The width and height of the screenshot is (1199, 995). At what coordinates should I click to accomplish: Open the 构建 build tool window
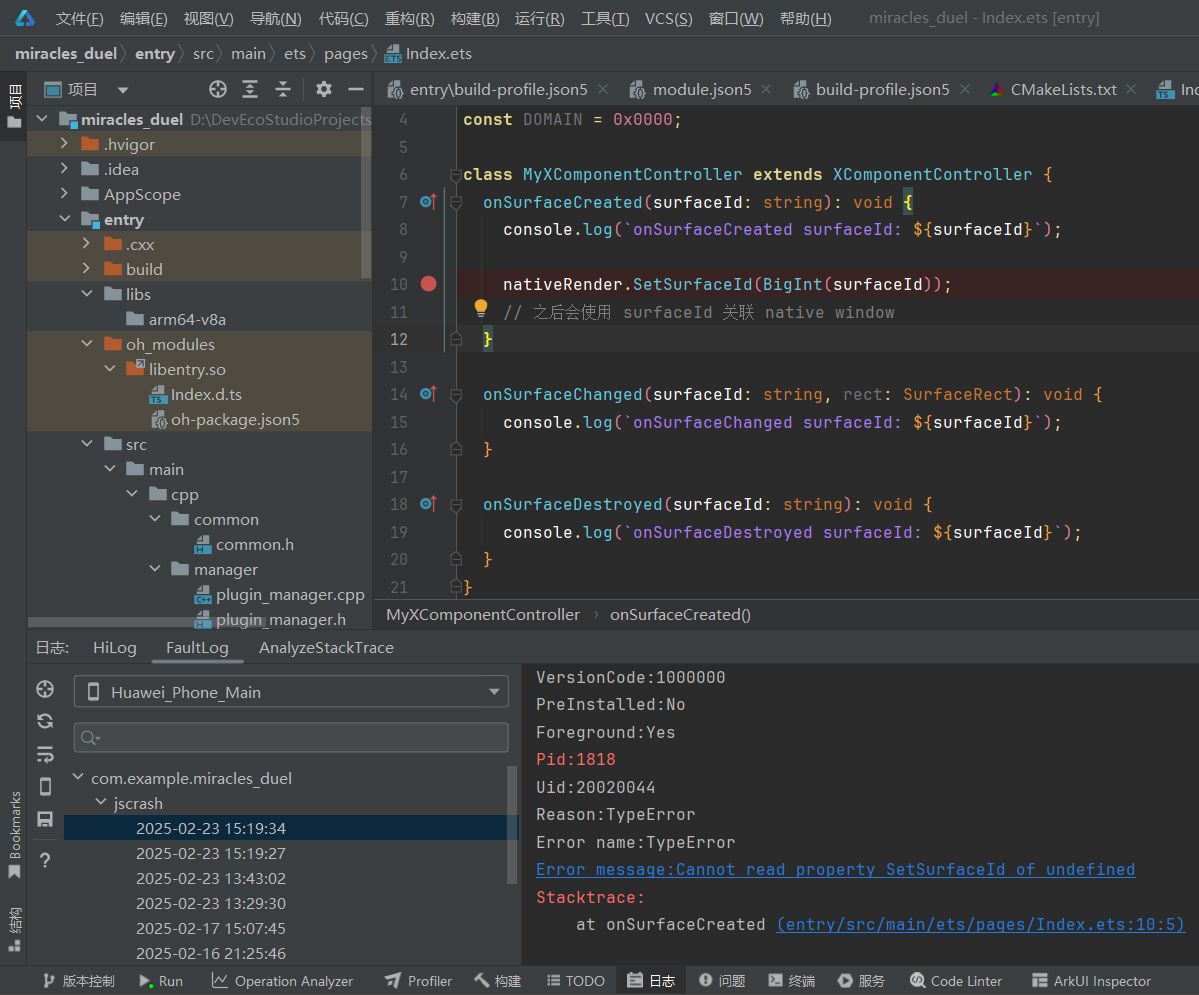click(498, 981)
